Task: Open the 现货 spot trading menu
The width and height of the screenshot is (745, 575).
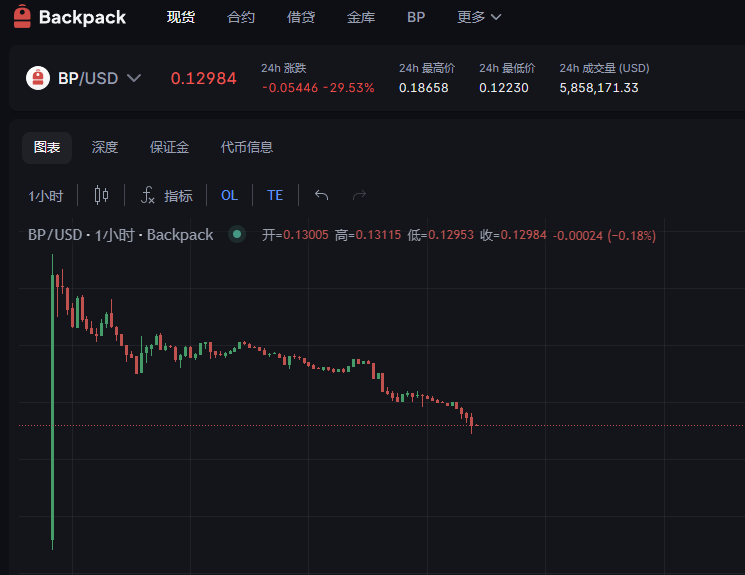Action: 181,17
